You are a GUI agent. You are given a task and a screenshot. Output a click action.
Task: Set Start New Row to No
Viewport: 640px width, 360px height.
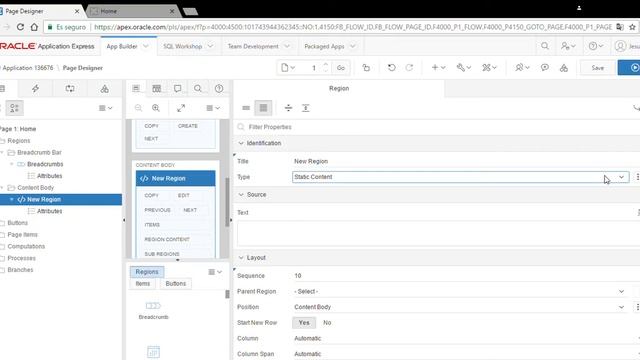point(327,322)
